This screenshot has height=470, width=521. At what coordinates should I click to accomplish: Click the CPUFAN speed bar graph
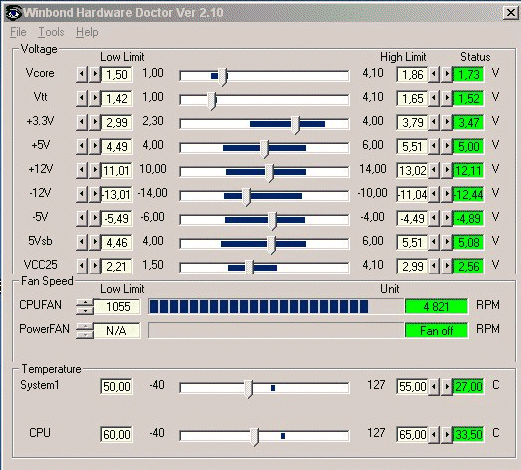pos(276,306)
